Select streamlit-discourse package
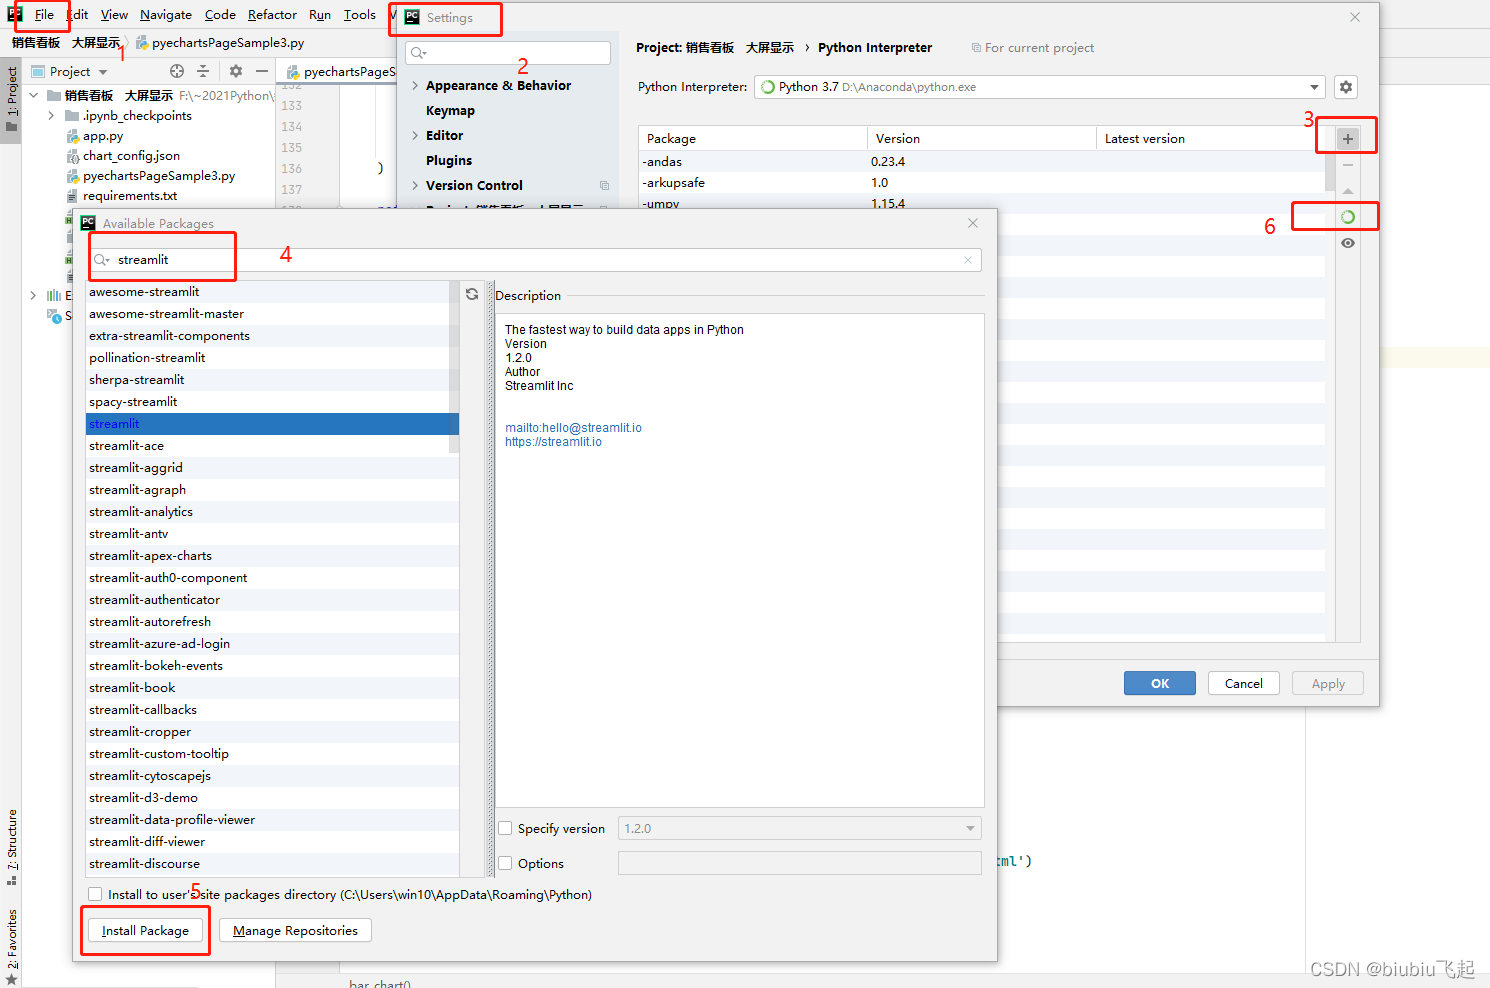 (x=272, y=864)
